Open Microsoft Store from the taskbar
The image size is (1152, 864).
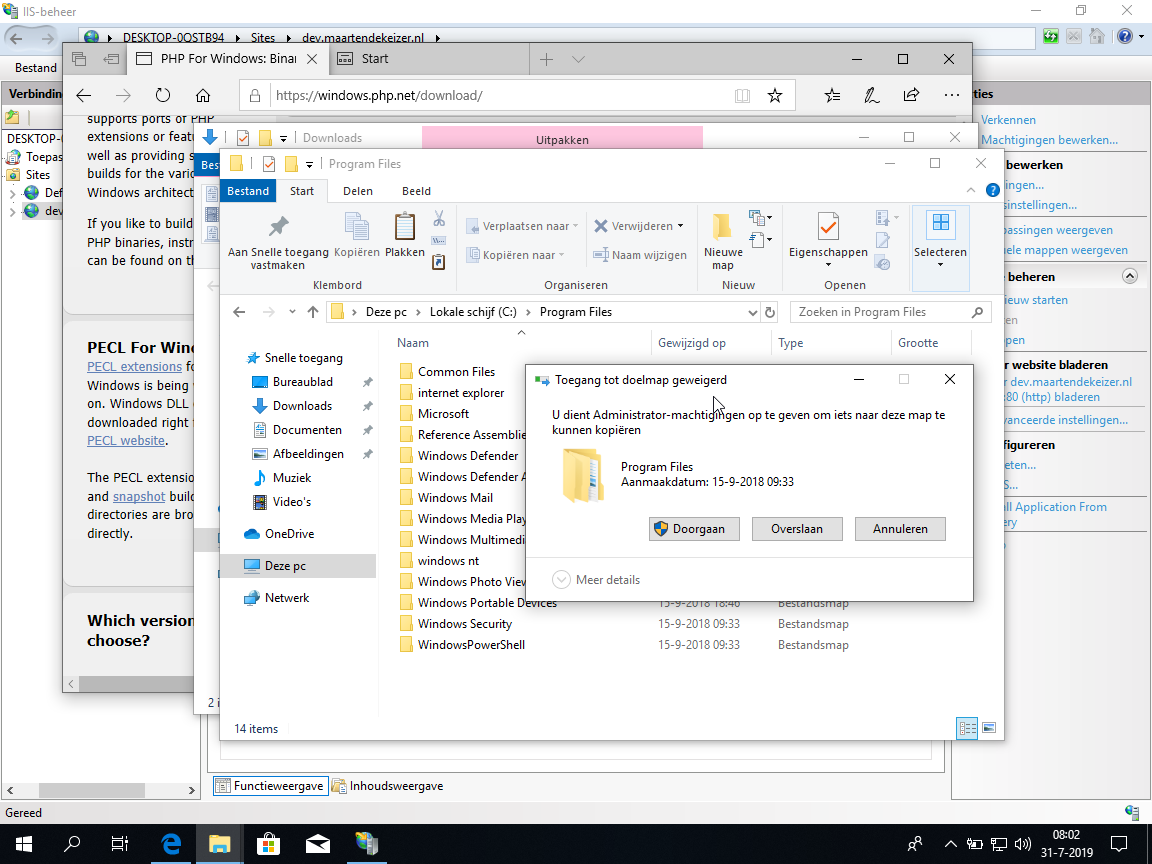coord(268,843)
